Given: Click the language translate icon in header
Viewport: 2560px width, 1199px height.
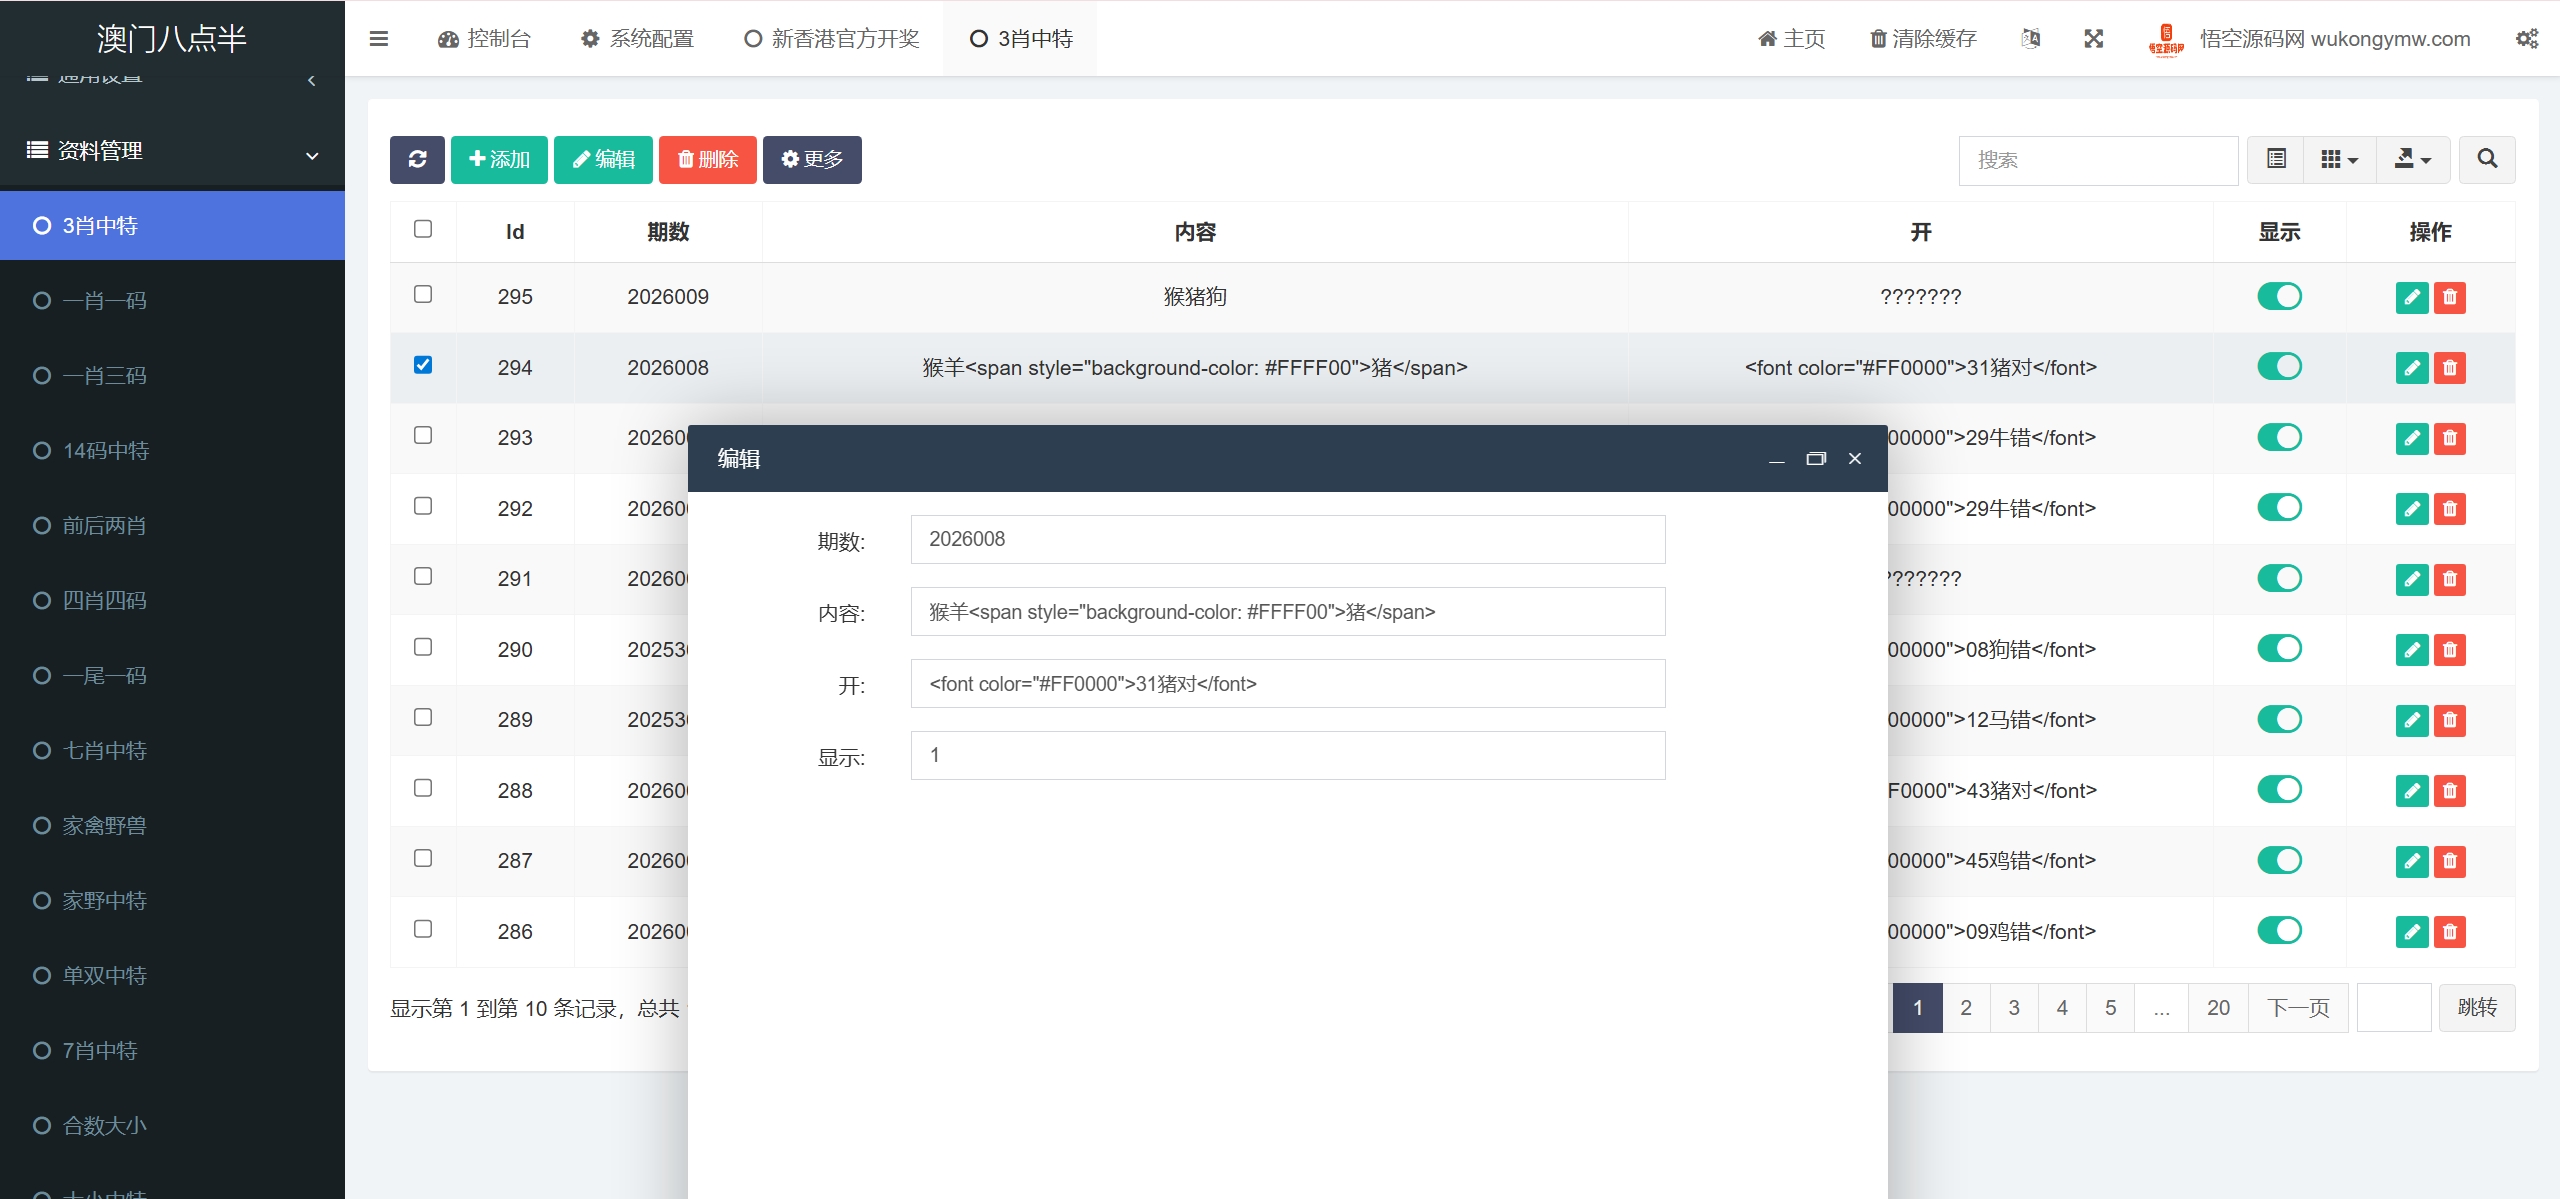Looking at the screenshot, I should pyautogui.click(x=2030, y=39).
